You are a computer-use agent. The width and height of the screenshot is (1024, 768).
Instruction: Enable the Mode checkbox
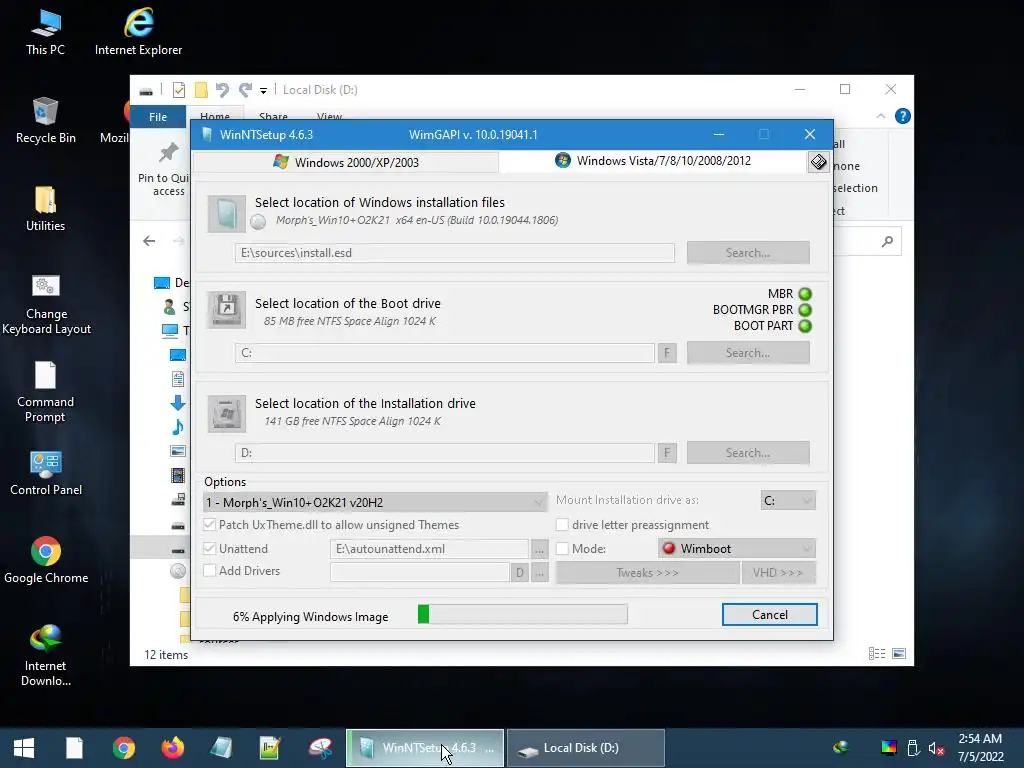tap(562, 549)
